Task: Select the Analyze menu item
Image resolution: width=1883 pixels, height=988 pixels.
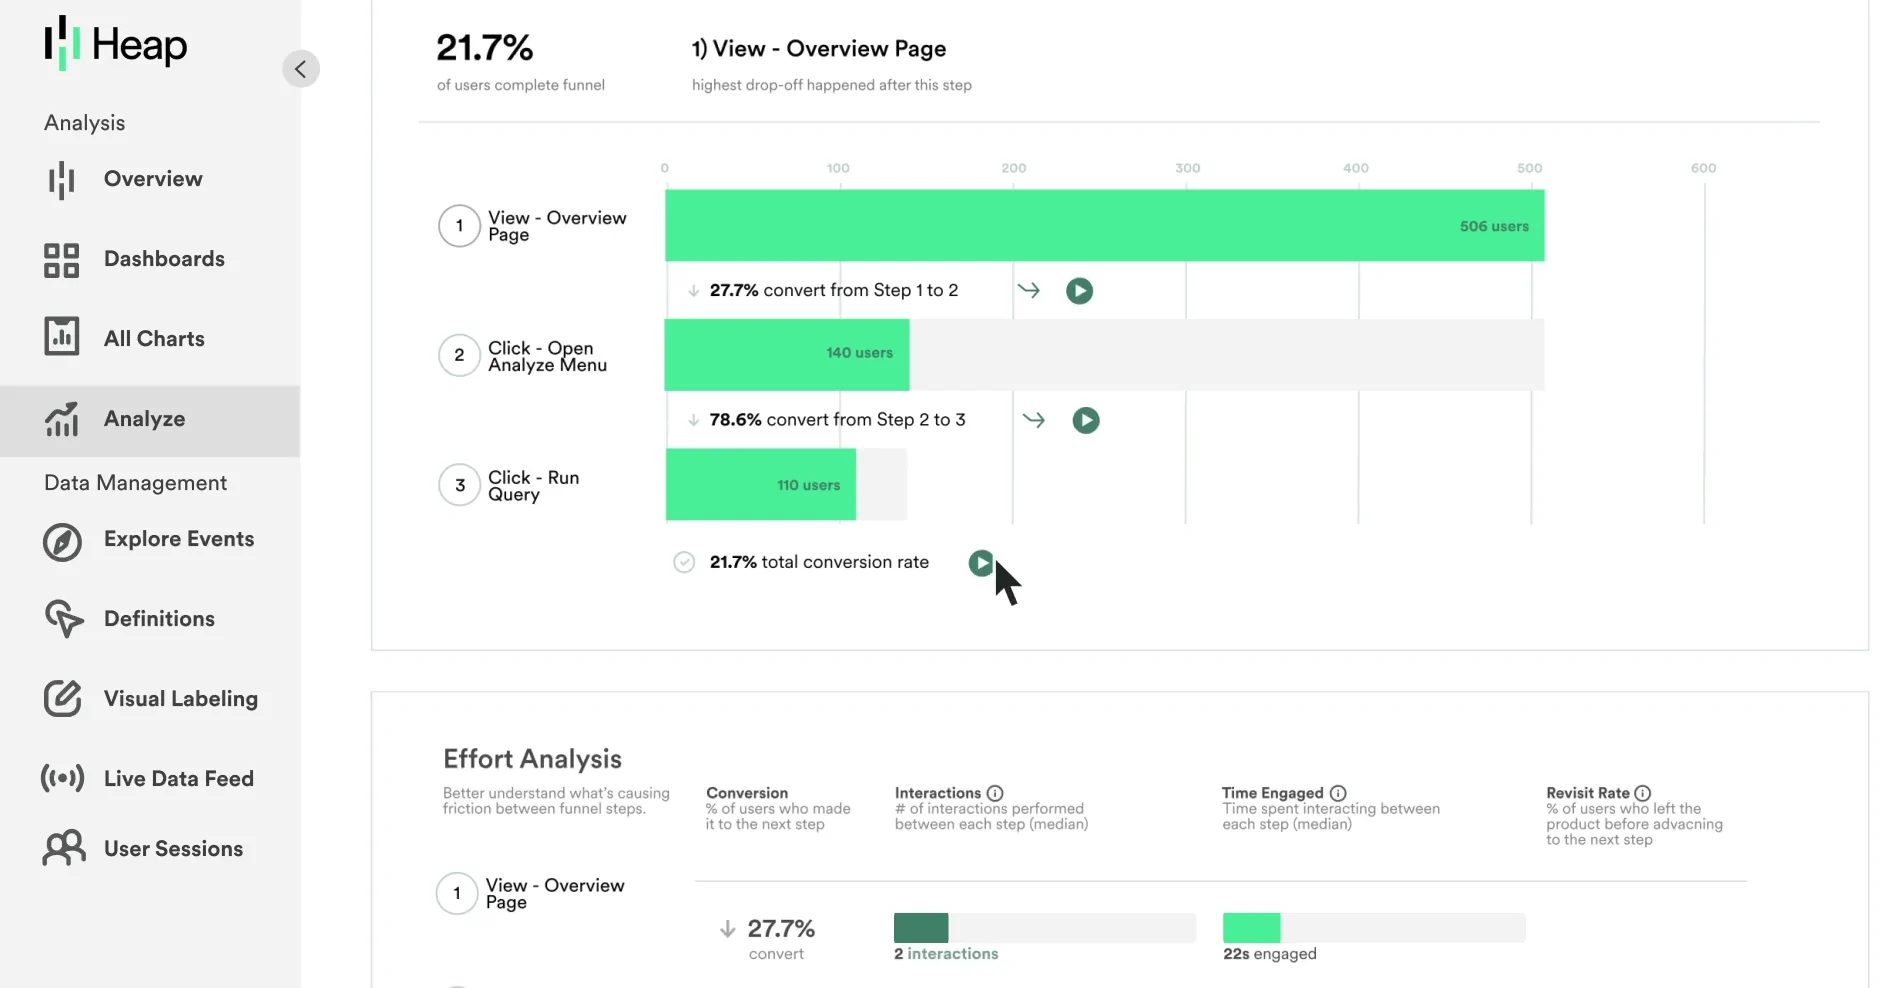Action: [x=144, y=419]
